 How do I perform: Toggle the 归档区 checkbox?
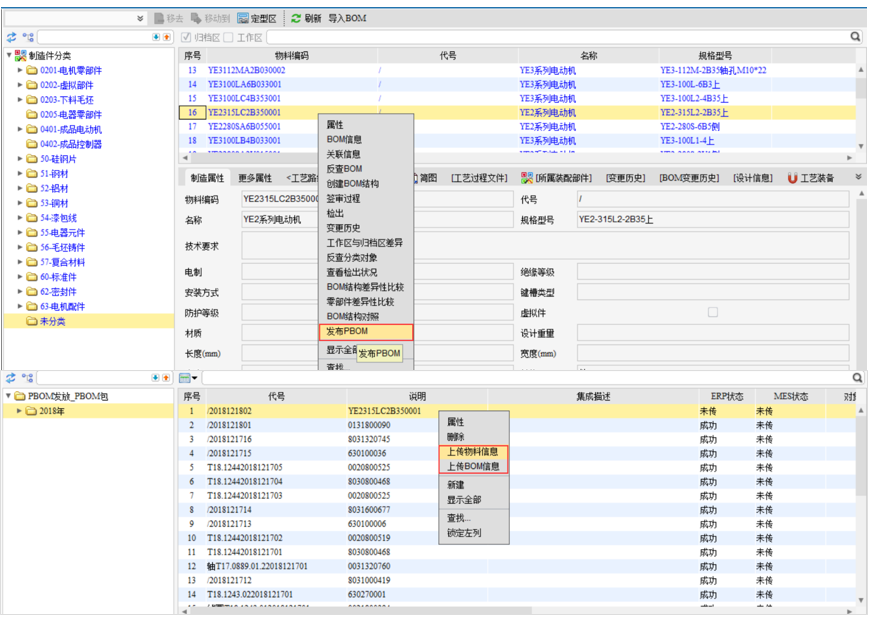click(186, 37)
